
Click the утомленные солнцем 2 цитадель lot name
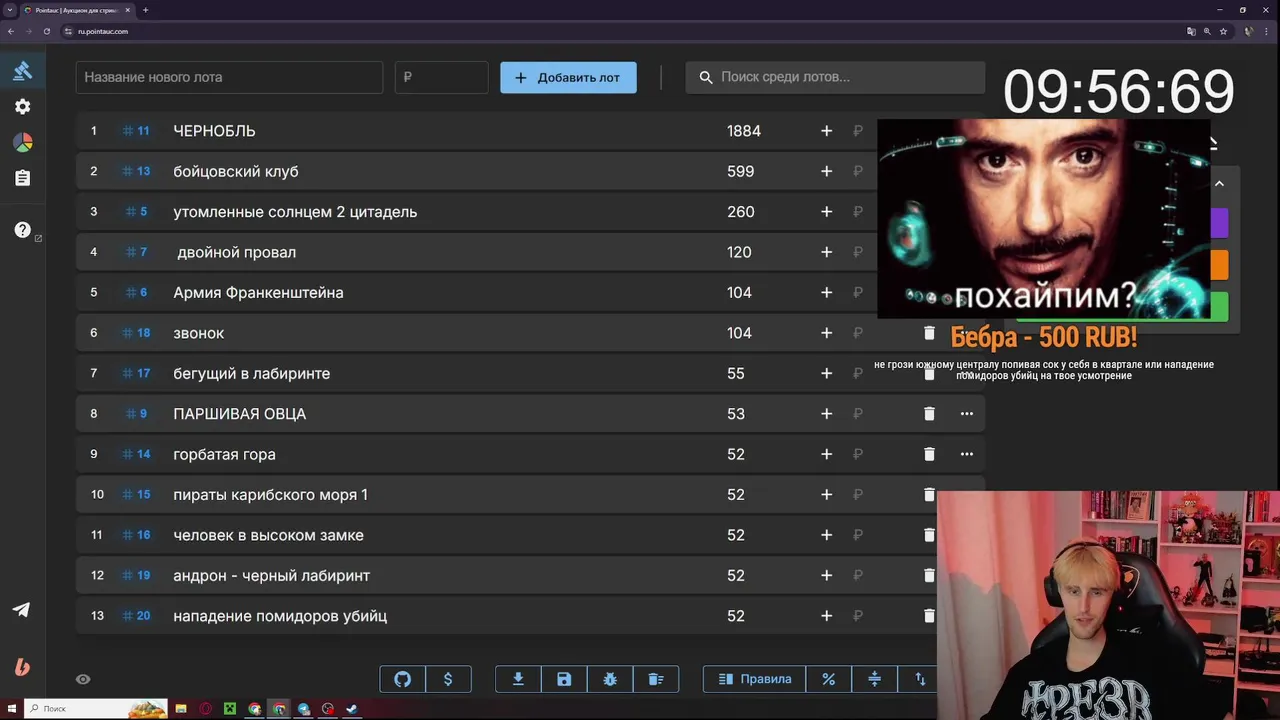point(295,212)
